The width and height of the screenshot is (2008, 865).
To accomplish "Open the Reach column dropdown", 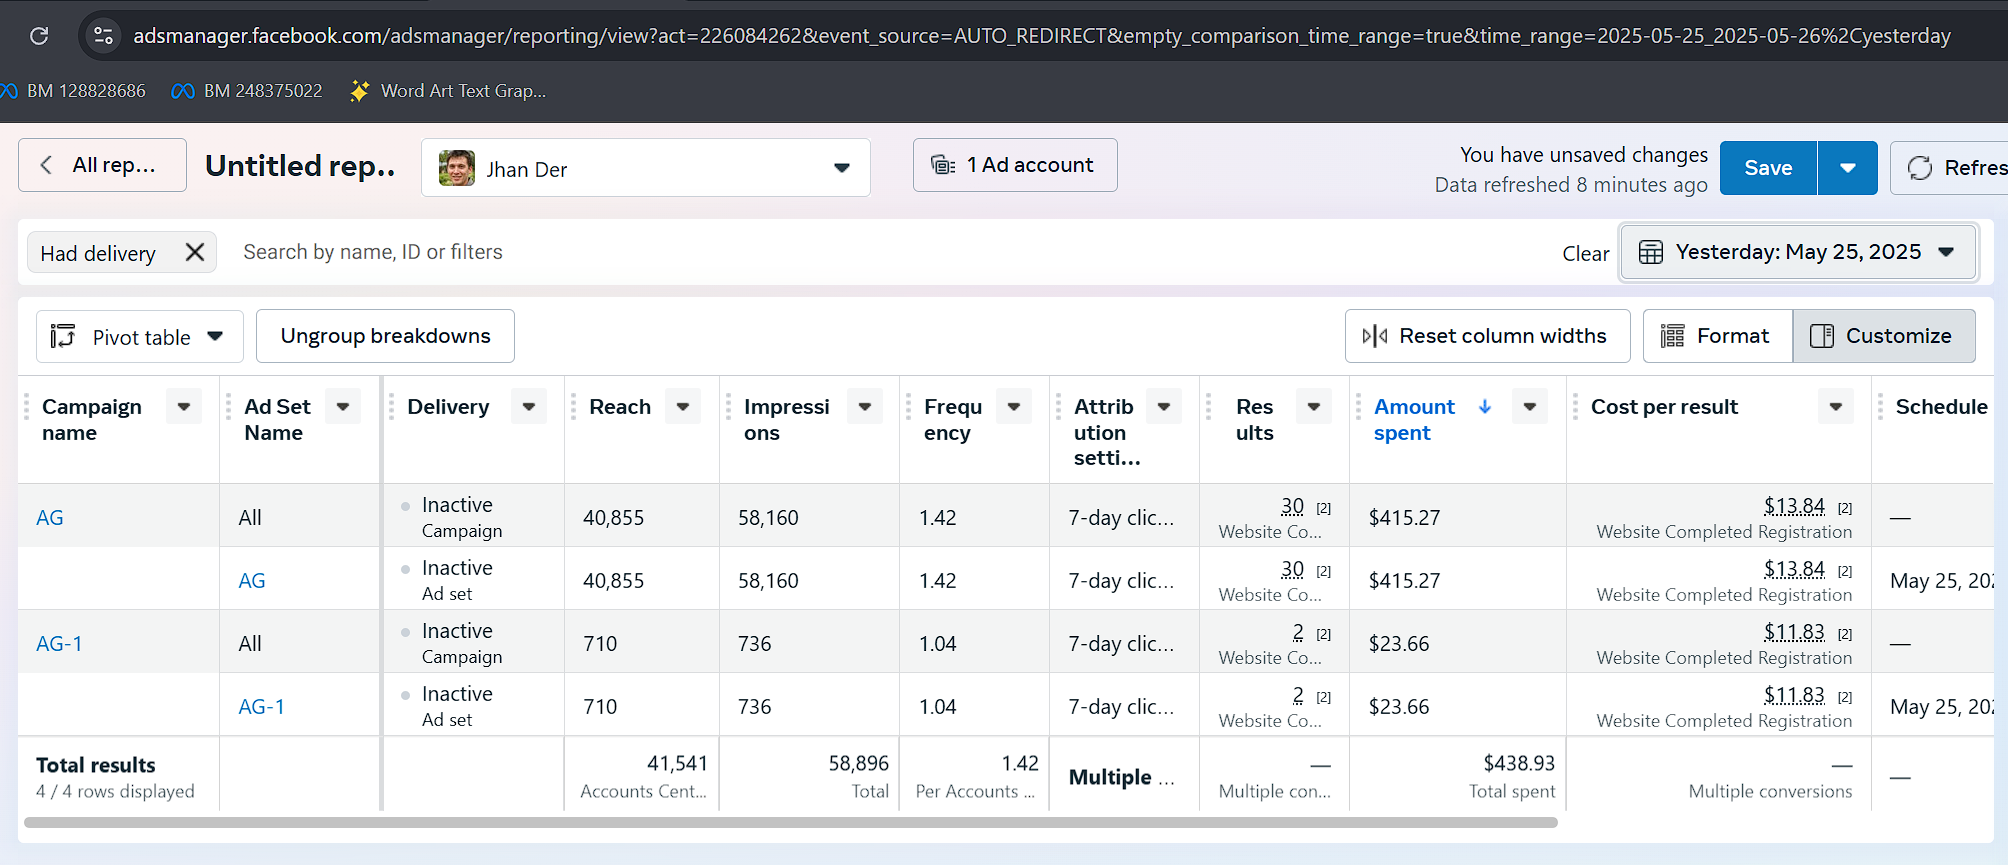I will (x=683, y=406).
